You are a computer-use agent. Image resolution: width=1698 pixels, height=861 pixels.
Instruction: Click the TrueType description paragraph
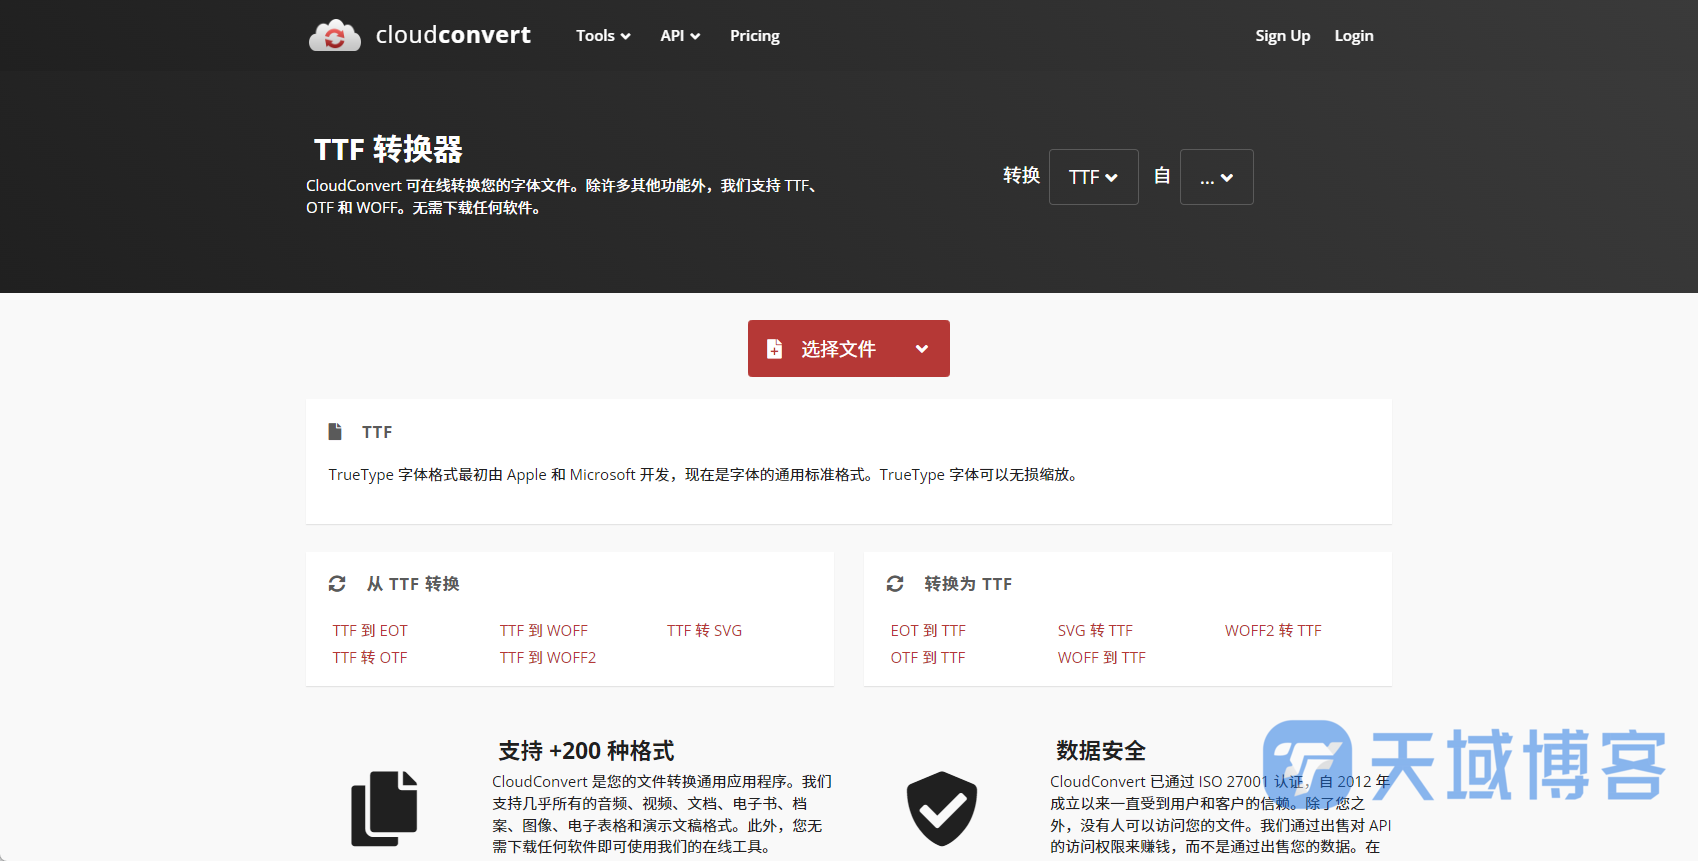pyautogui.click(x=705, y=475)
